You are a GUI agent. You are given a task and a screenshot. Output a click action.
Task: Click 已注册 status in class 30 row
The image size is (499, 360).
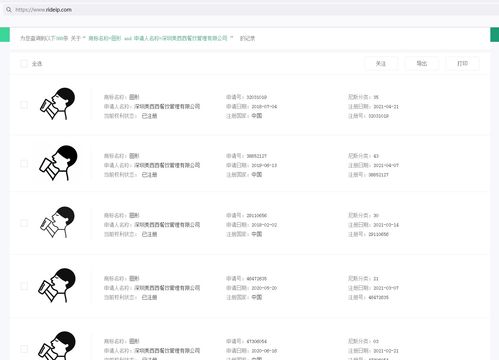149,234
